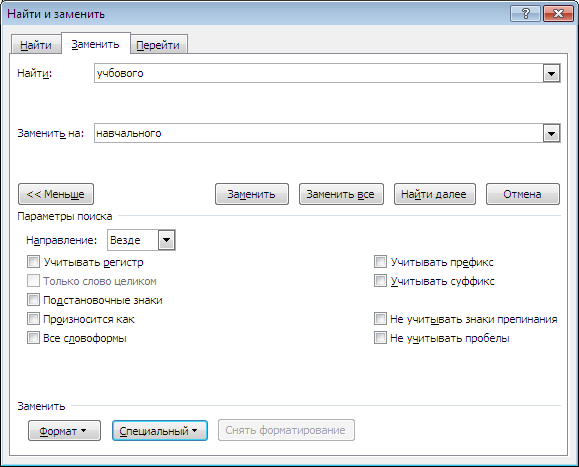The height and width of the screenshot is (467, 579).
Task: Switch to the Найти tab
Action: point(36,45)
